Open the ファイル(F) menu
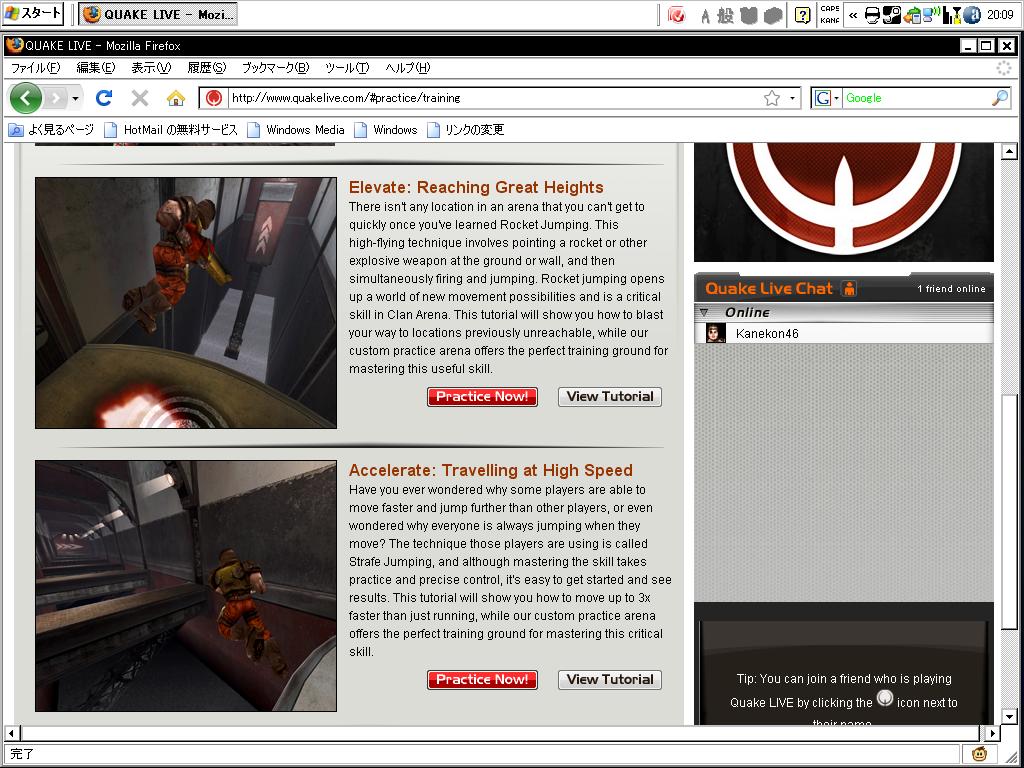The height and width of the screenshot is (768, 1024). (35, 68)
